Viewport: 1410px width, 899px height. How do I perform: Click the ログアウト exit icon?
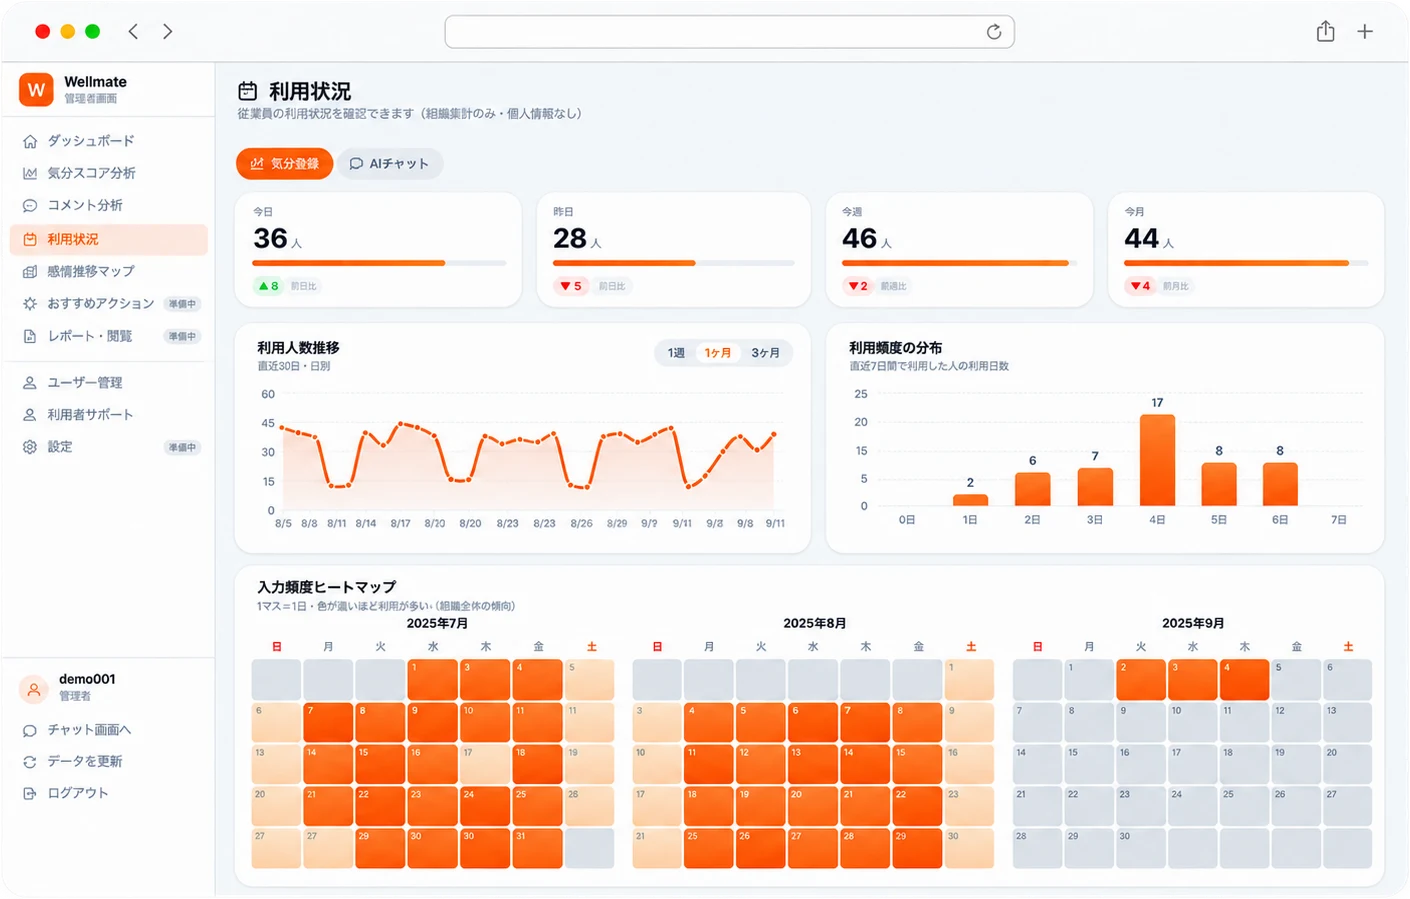[30, 793]
